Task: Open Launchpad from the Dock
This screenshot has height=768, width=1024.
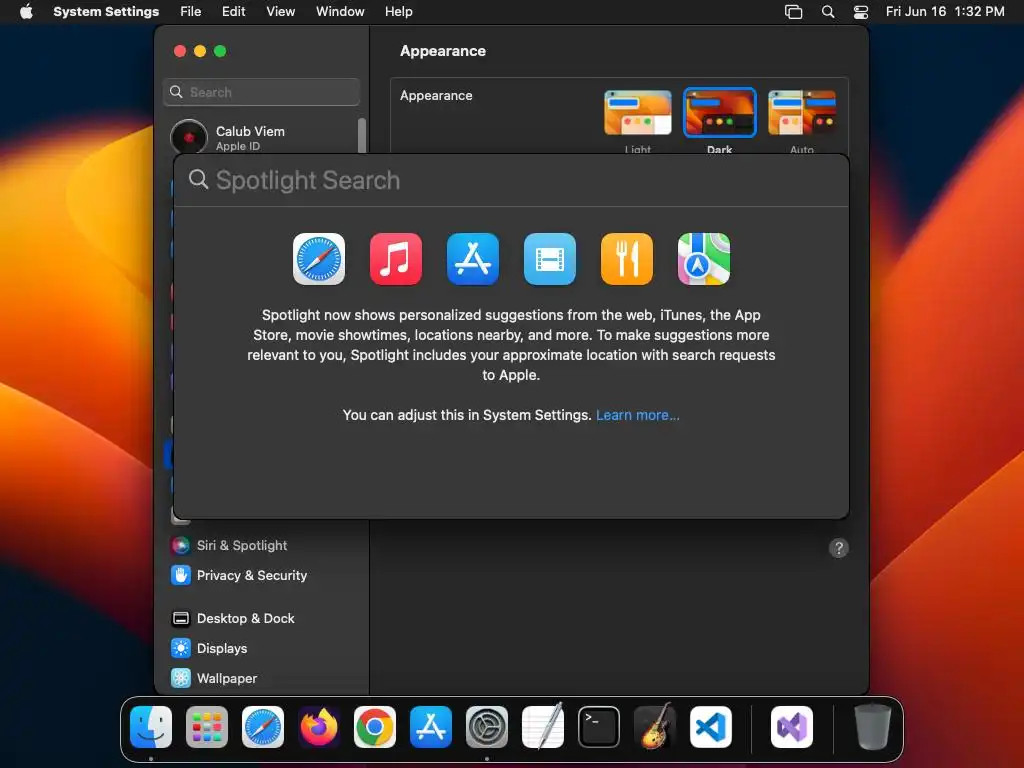Action: pyautogui.click(x=207, y=727)
